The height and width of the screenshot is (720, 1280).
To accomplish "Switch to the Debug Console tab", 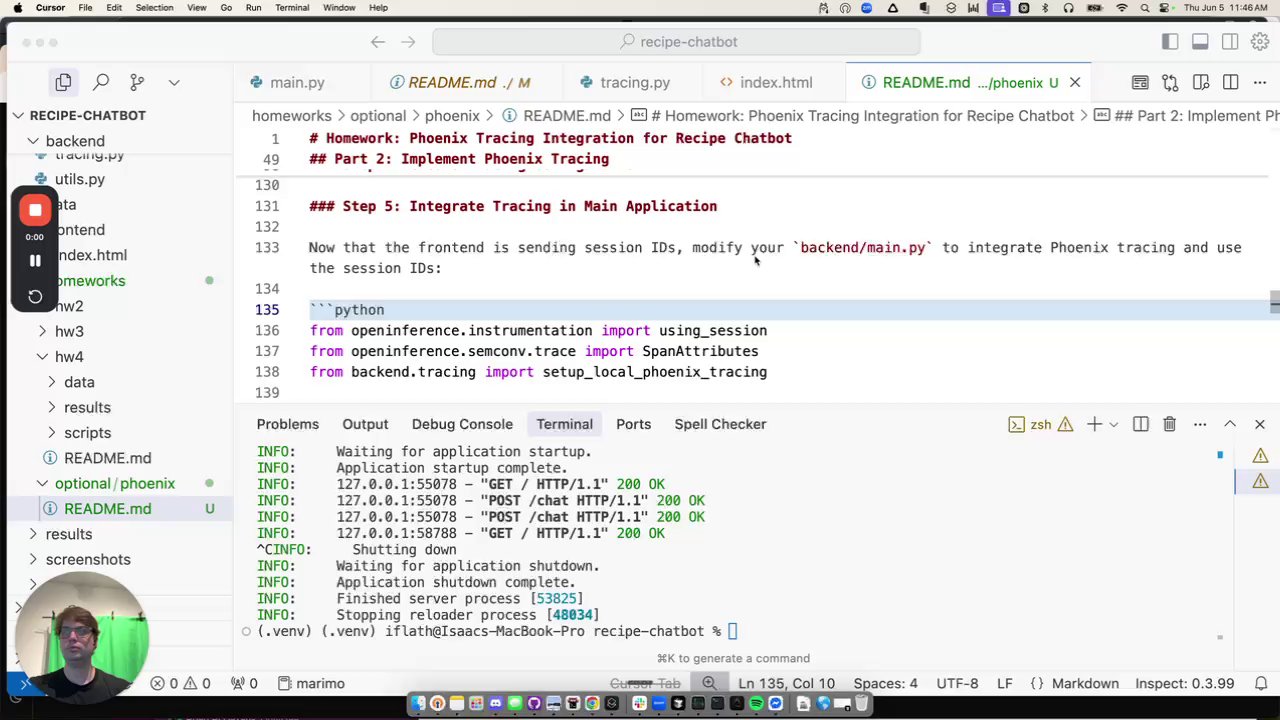I will click(462, 424).
